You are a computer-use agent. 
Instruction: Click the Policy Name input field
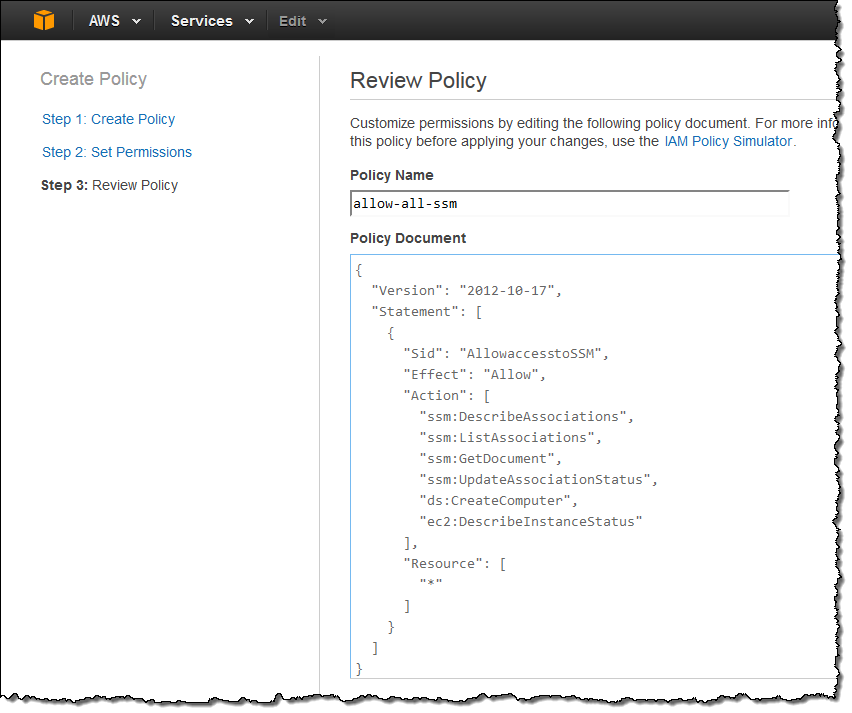coord(569,204)
